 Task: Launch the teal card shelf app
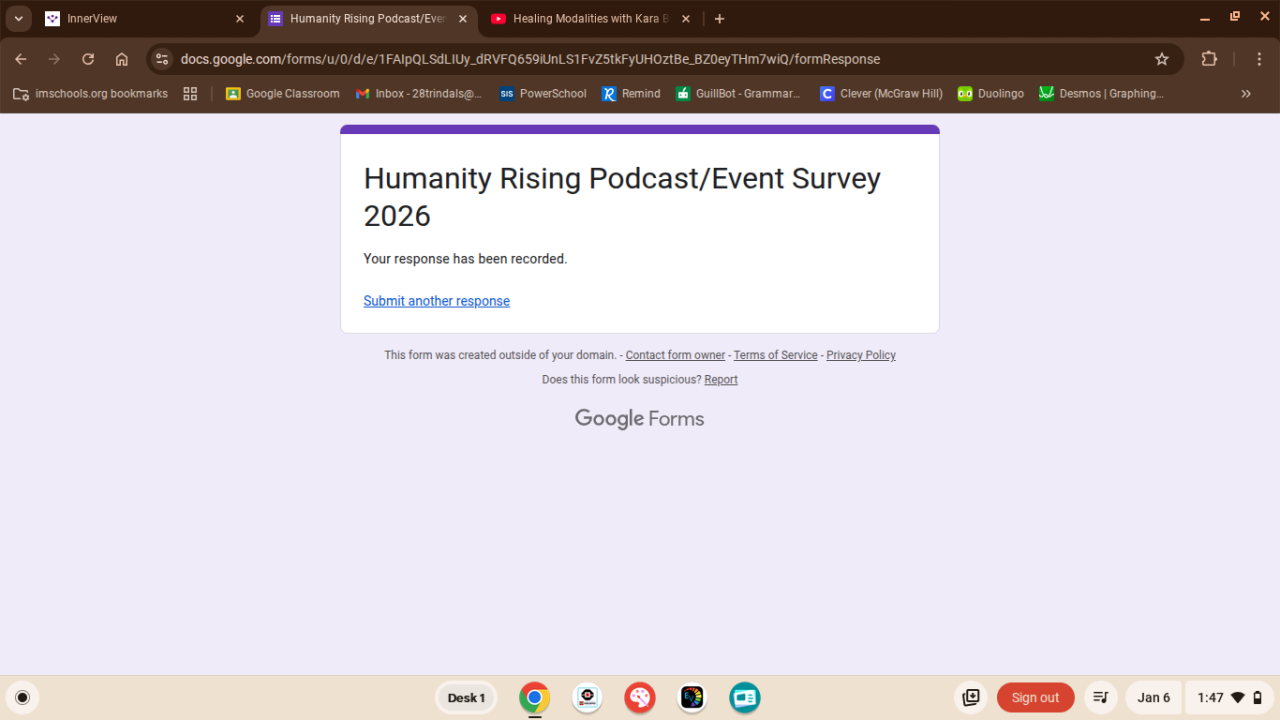tap(745, 698)
